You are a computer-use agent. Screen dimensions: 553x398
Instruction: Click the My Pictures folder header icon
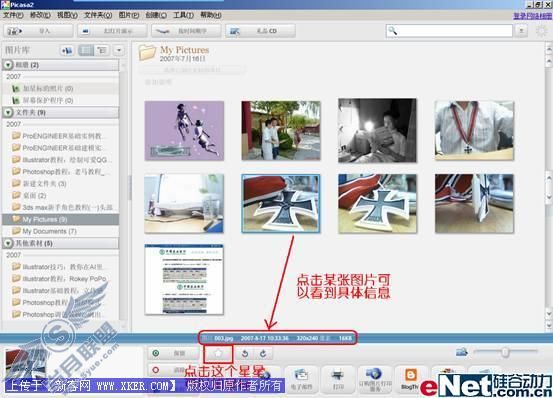click(147, 53)
